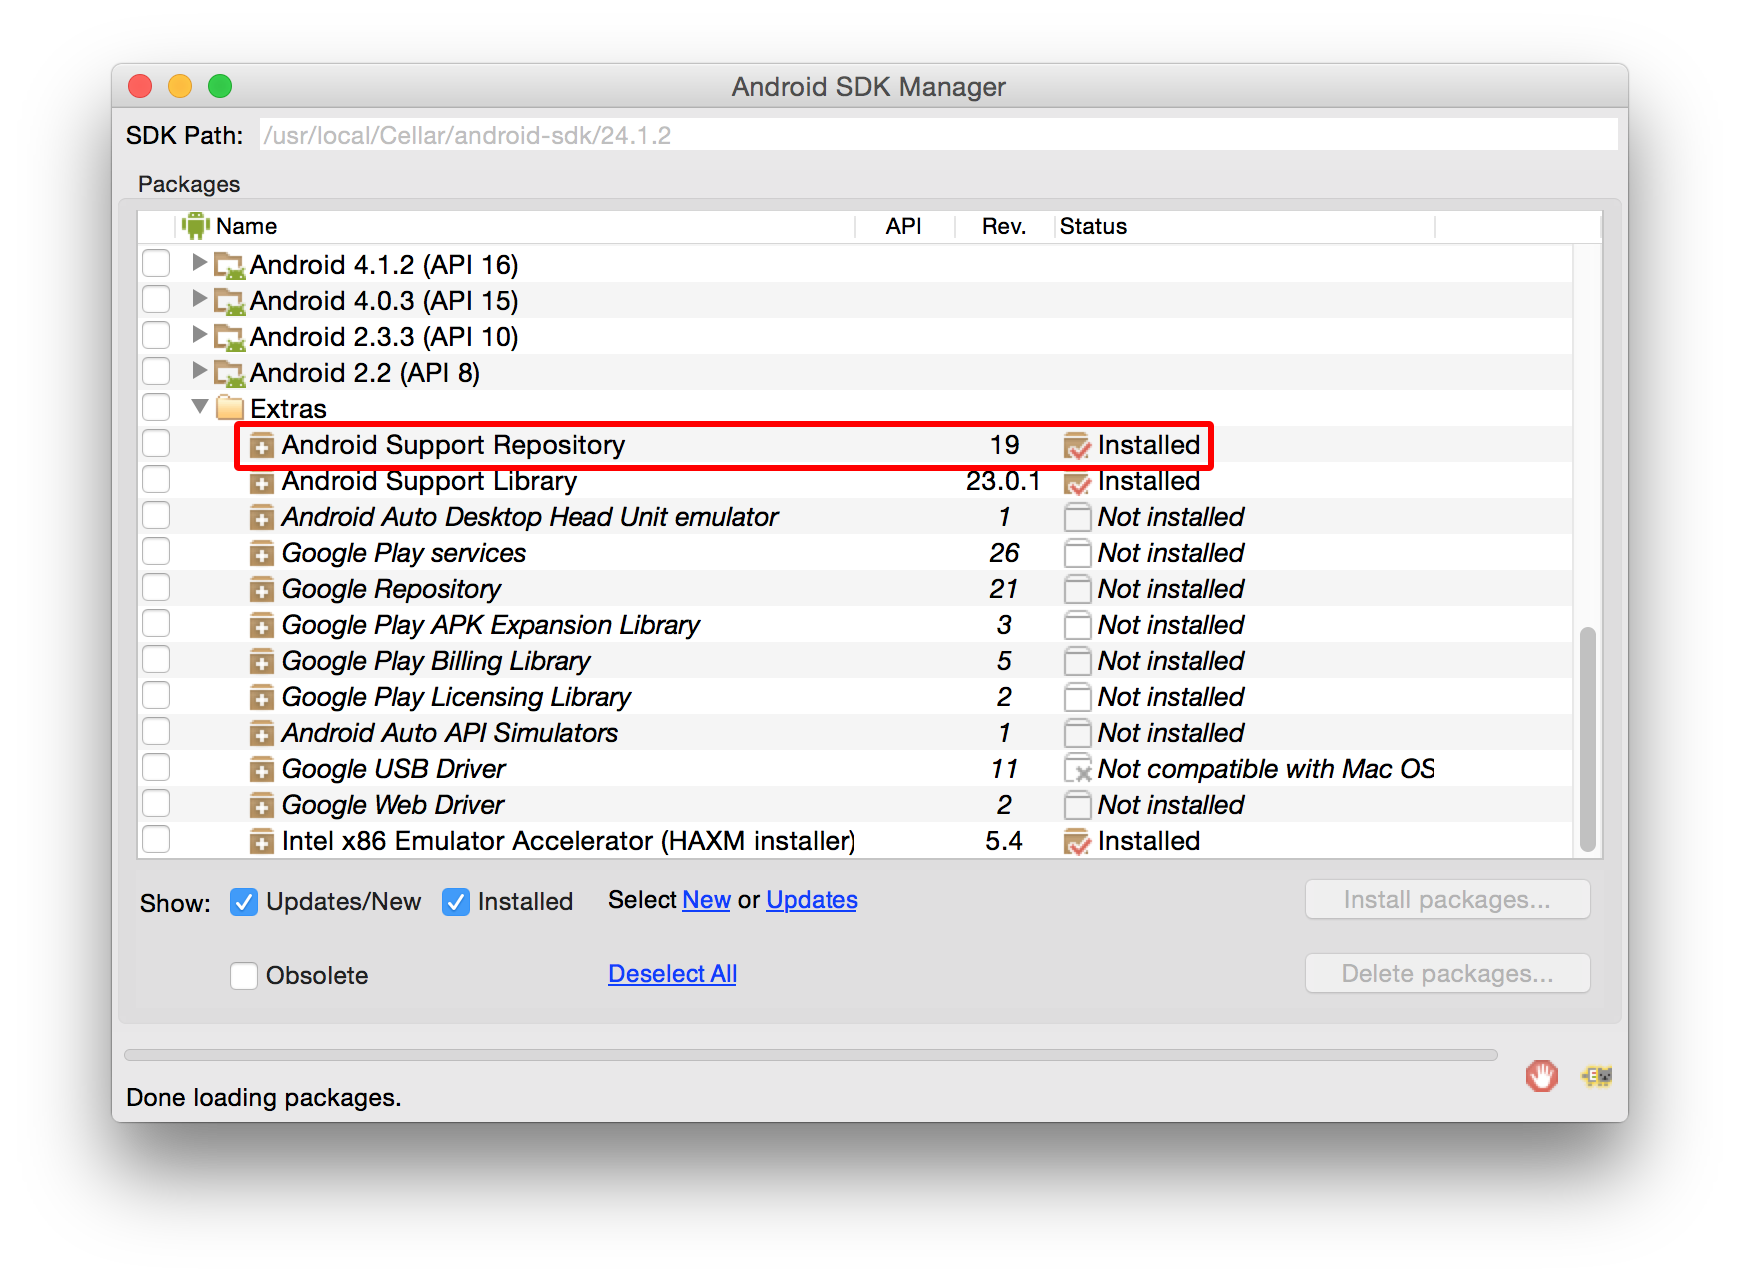Uncheck the Updates/New checkbox

pyautogui.click(x=243, y=901)
